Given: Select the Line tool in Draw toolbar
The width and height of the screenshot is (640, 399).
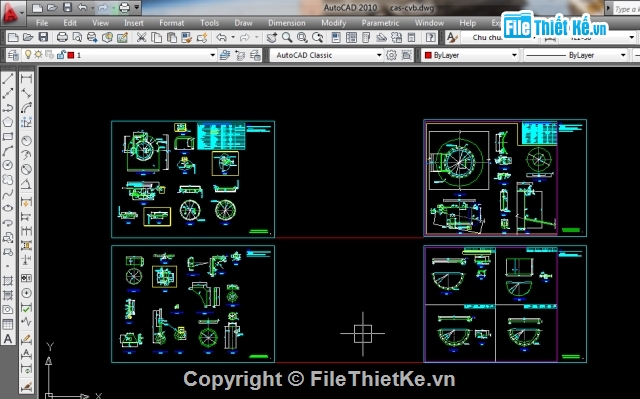Looking at the screenshot, I should click(8, 79).
